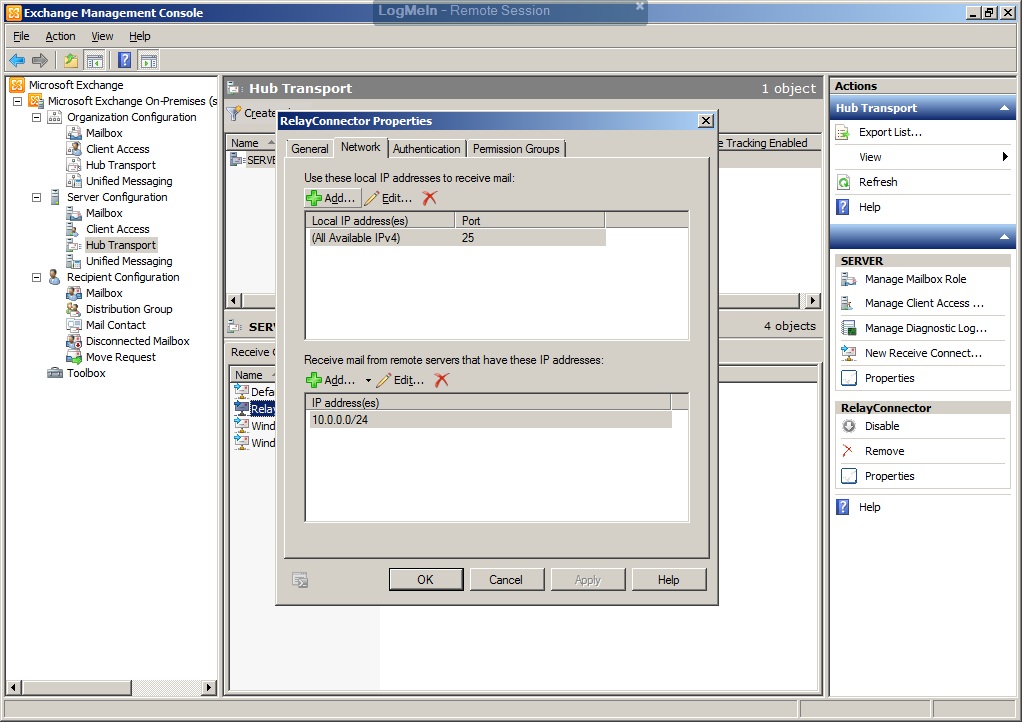This screenshot has width=1022, height=722.
Task: Collapse the second Actions section header arrow
Action: click(1004, 237)
